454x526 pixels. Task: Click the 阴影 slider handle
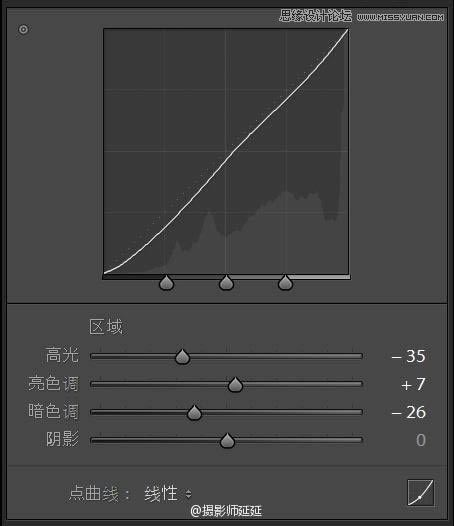click(227, 440)
